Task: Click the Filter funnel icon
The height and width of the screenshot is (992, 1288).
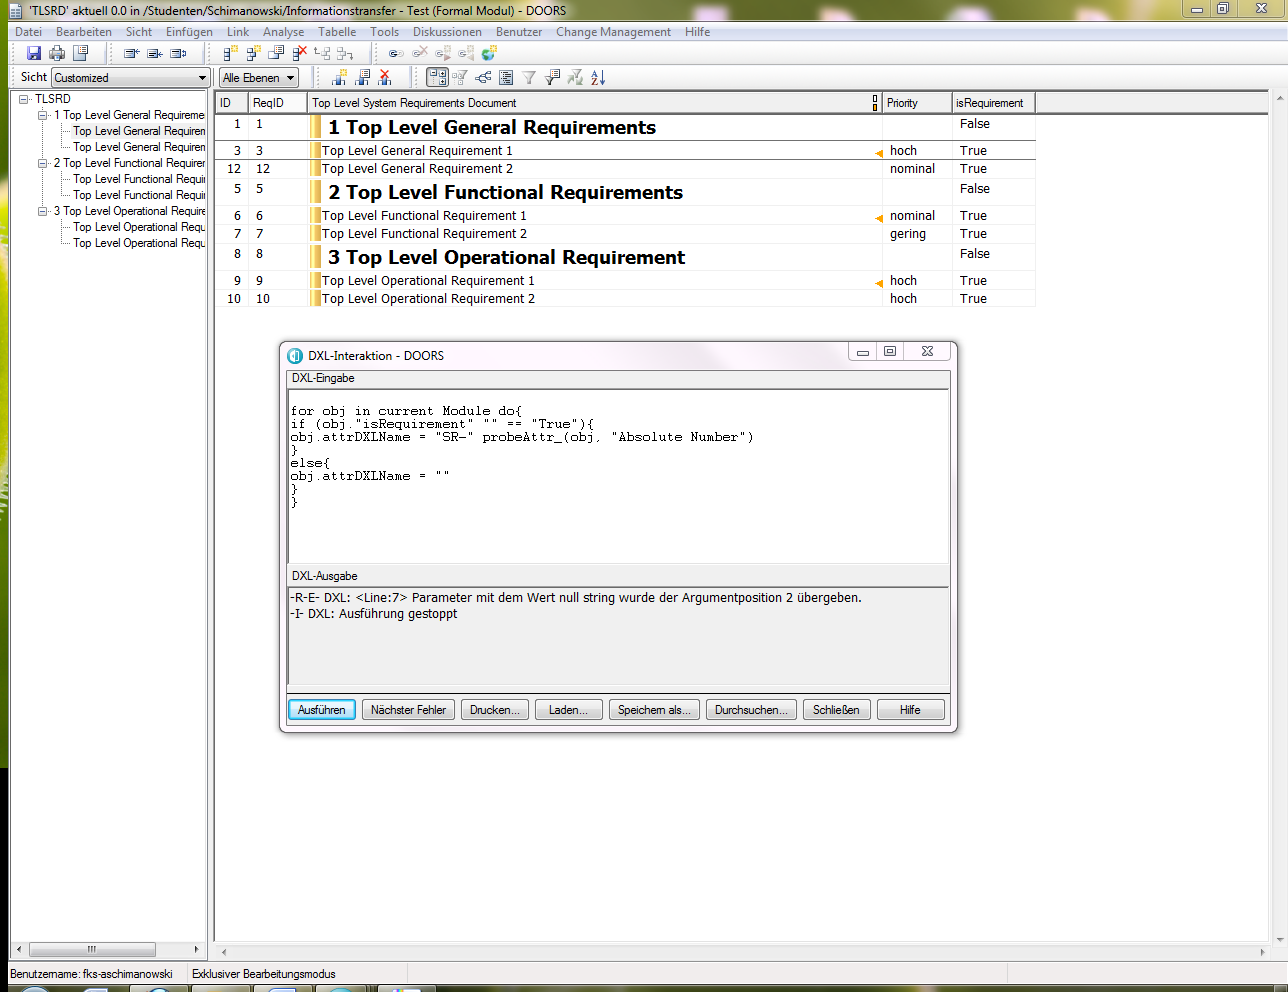Action: coord(529,77)
